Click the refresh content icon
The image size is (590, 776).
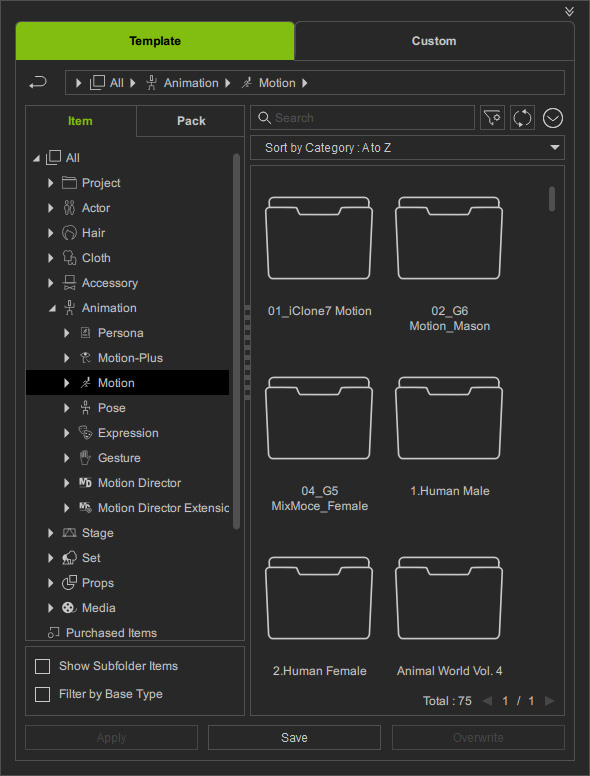click(522, 118)
